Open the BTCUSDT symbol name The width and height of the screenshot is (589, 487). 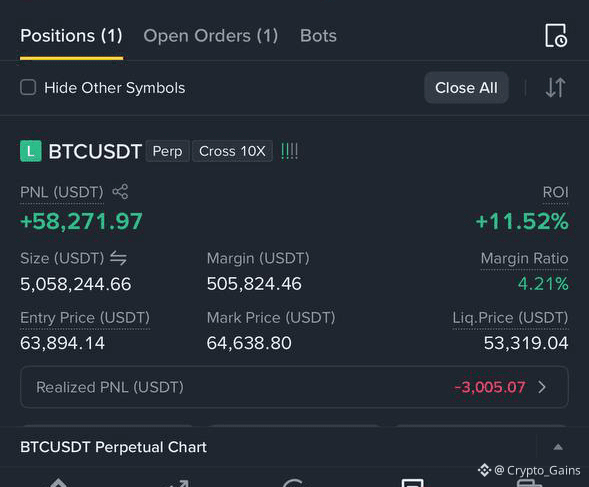click(x=95, y=151)
